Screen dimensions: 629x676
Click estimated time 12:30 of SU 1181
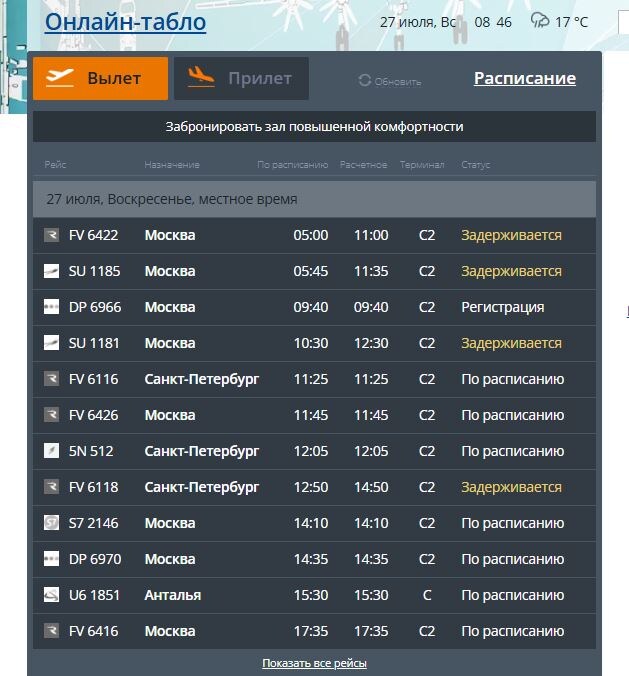coord(371,343)
